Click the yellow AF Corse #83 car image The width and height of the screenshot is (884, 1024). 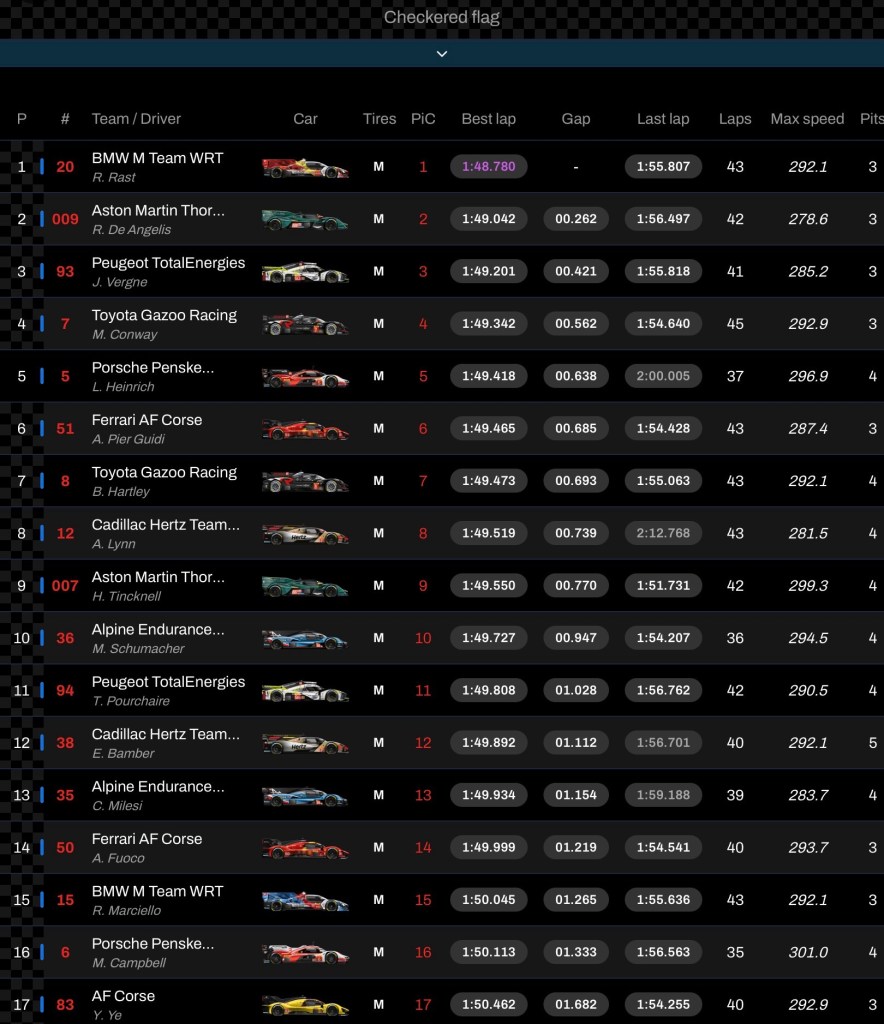point(305,1005)
